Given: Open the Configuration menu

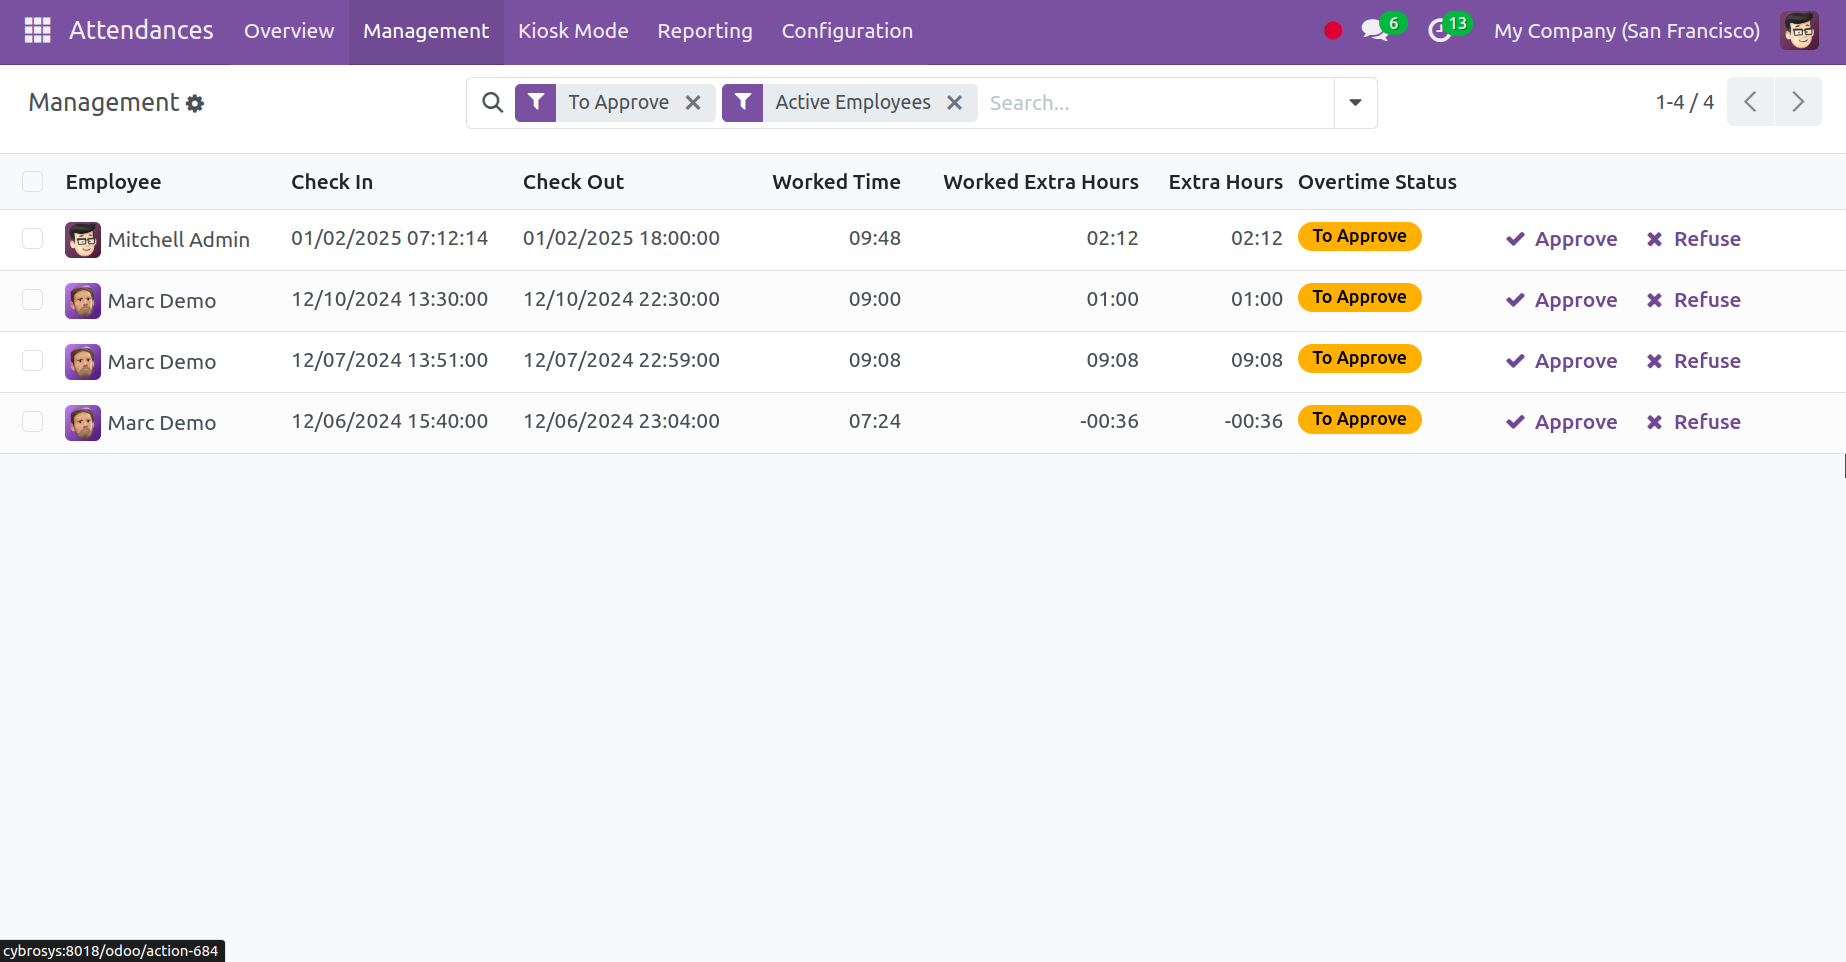Looking at the screenshot, I should click(x=847, y=31).
